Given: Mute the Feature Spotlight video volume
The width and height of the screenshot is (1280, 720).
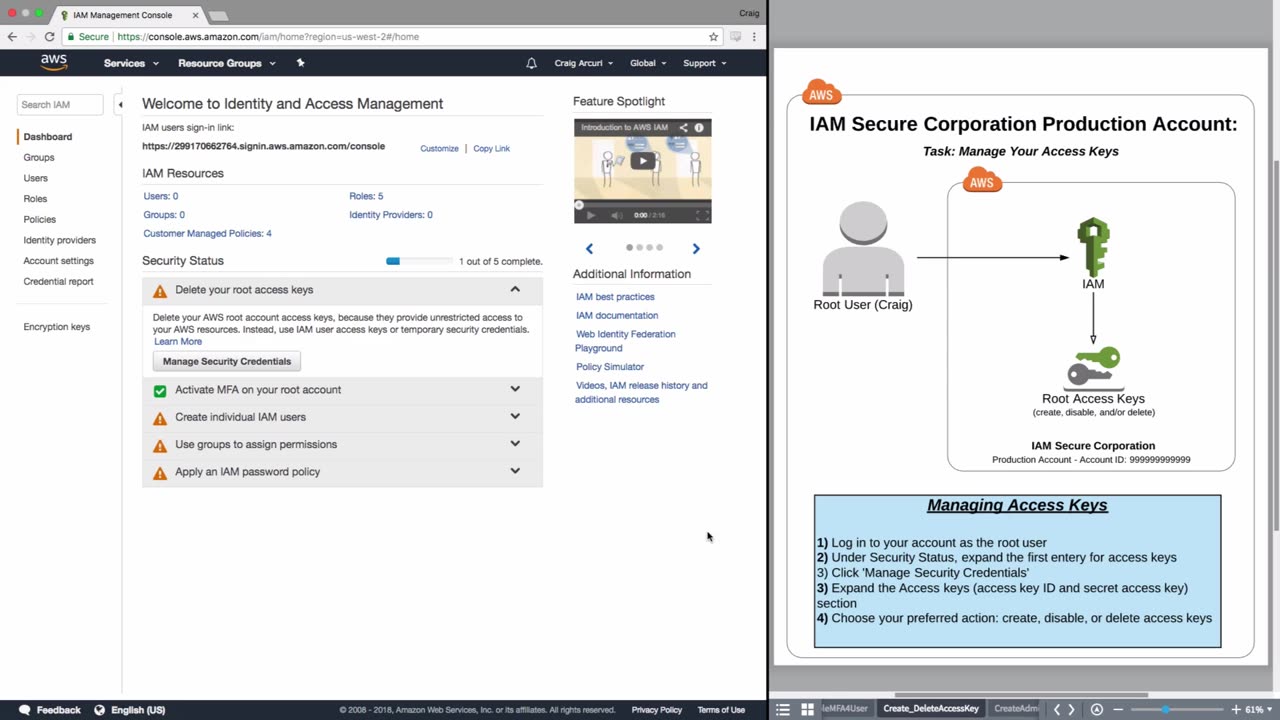Looking at the screenshot, I should pyautogui.click(x=616, y=215).
